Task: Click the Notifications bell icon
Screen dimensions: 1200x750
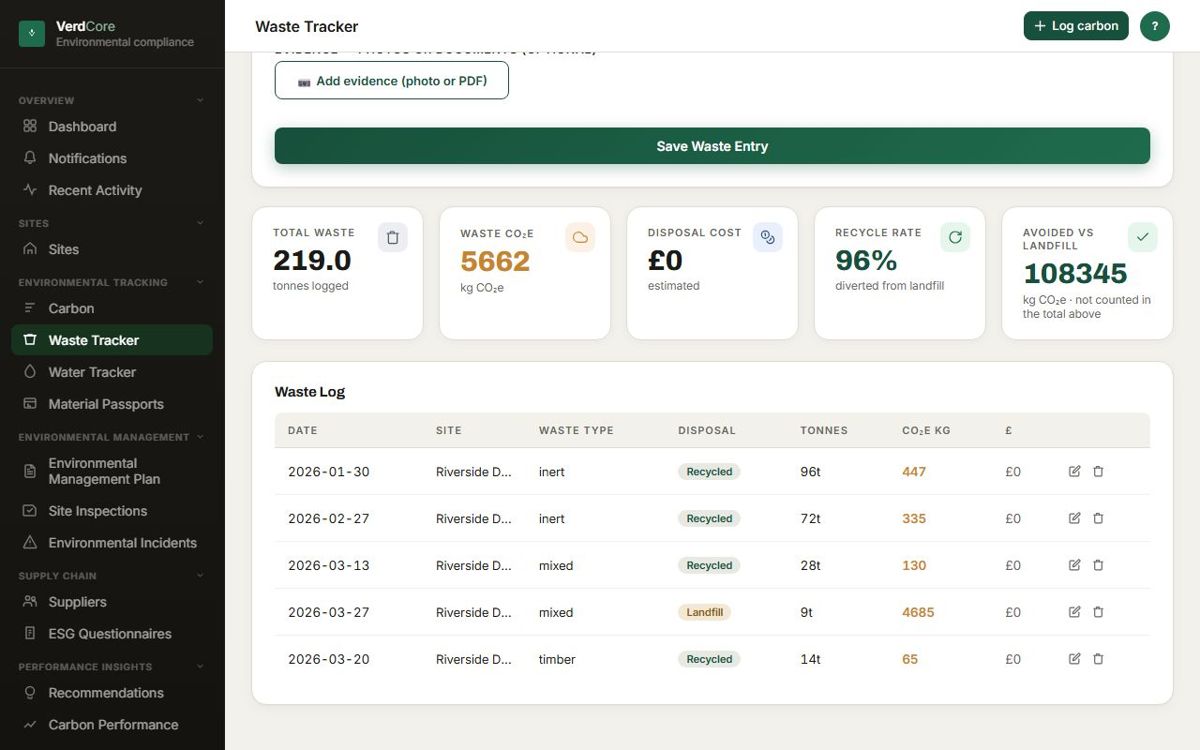Action: tap(30, 158)
